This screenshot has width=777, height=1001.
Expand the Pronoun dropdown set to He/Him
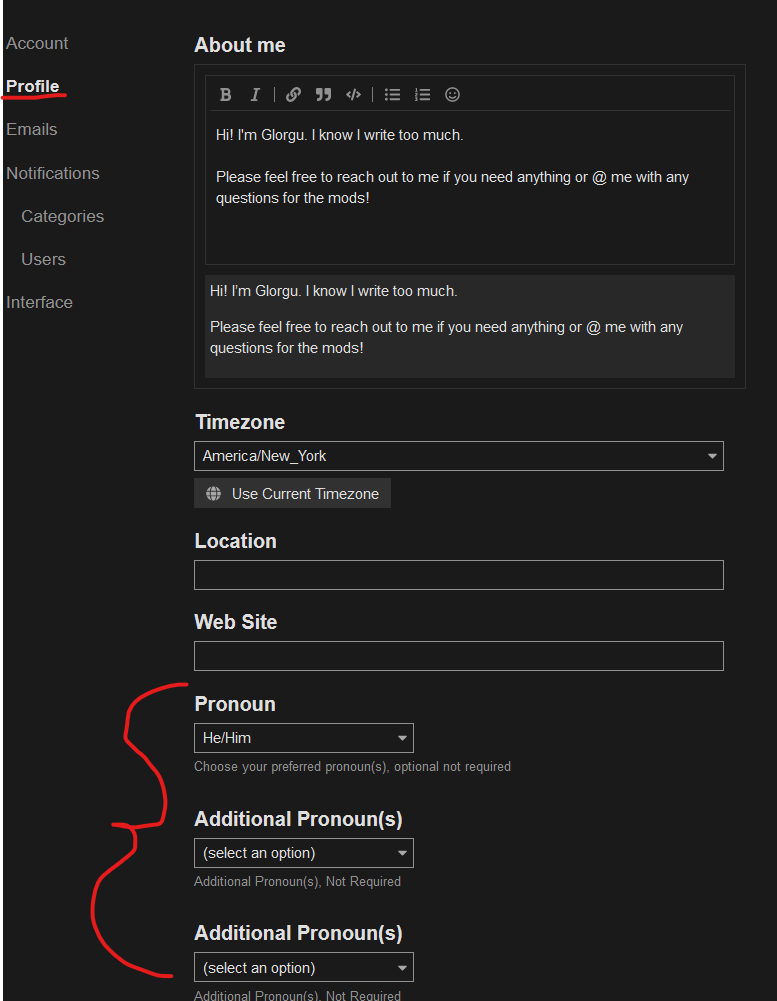[303, 738]
